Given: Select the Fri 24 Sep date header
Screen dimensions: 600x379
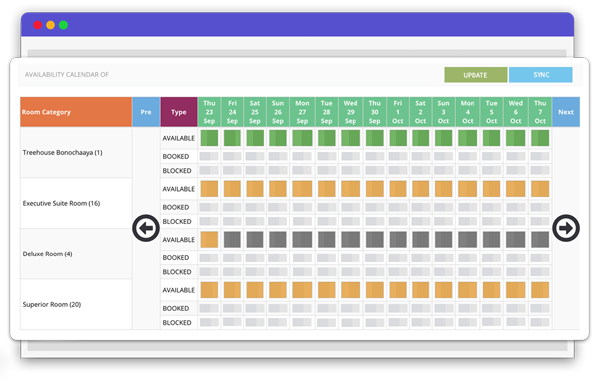Looking at the screenshot, I should click(x=232, y=112).
